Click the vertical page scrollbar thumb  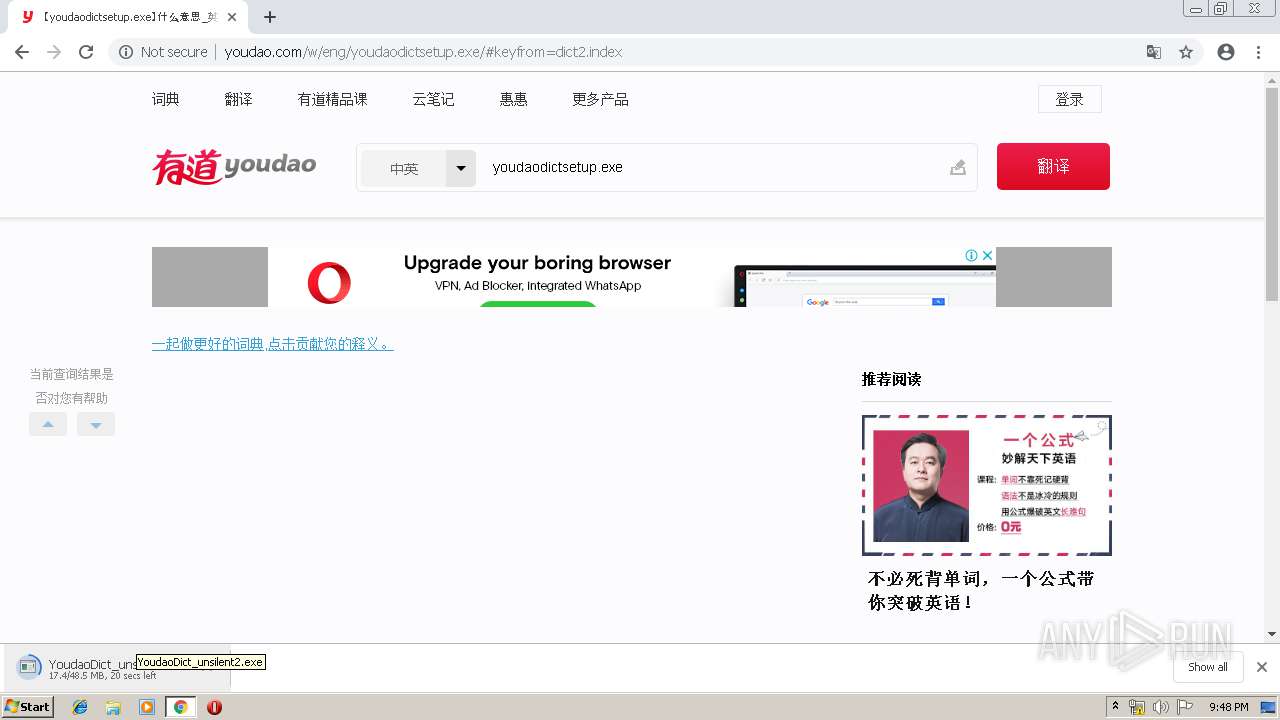1272,192
